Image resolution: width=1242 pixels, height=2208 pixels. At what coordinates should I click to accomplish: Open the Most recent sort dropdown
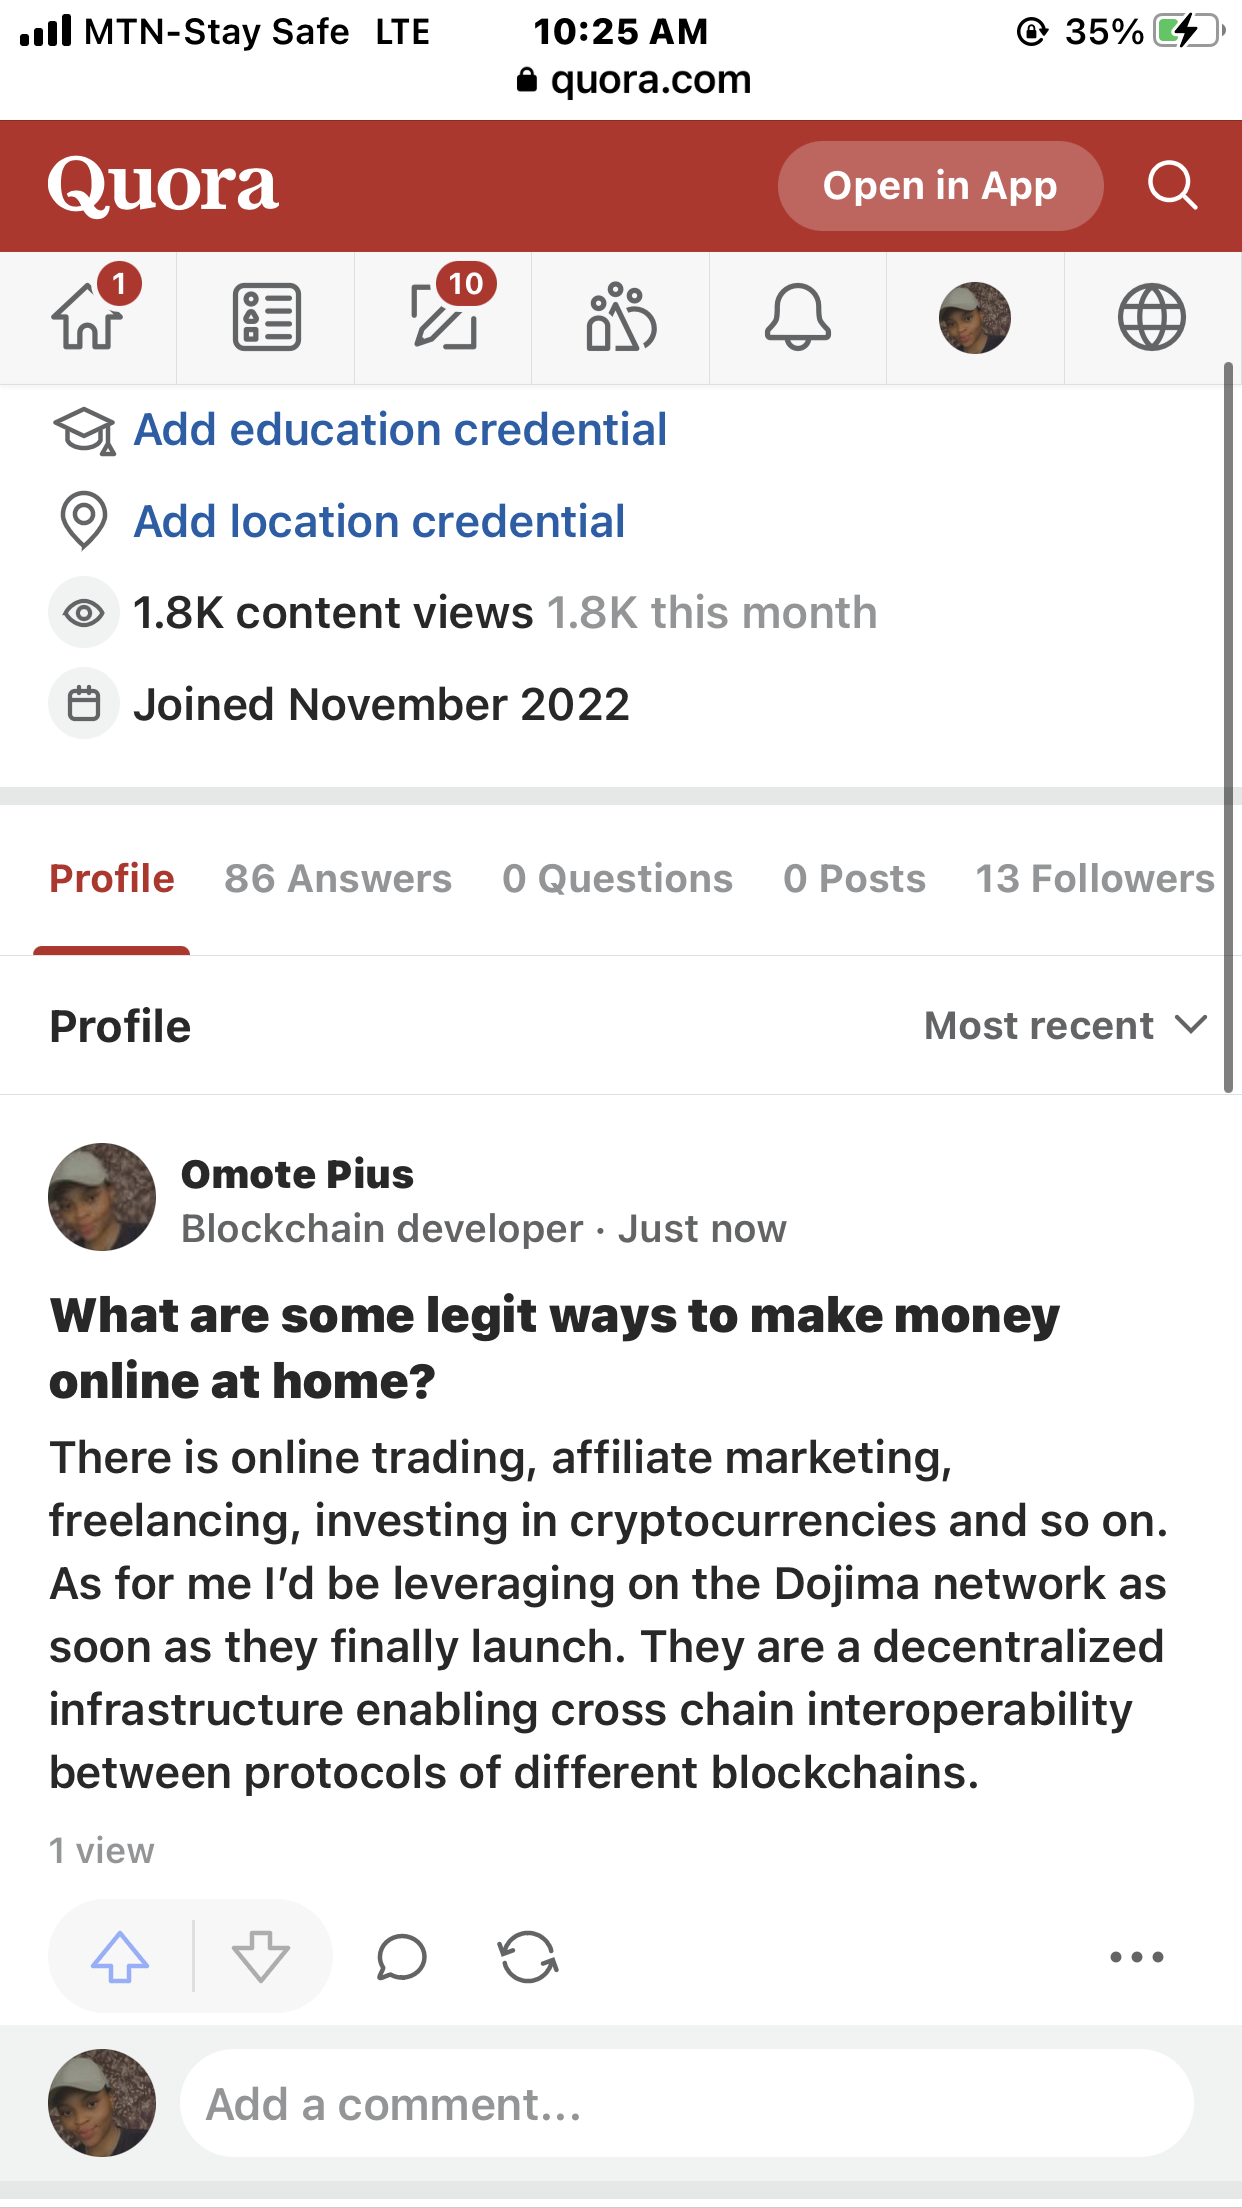[x=1065, y=1026]
